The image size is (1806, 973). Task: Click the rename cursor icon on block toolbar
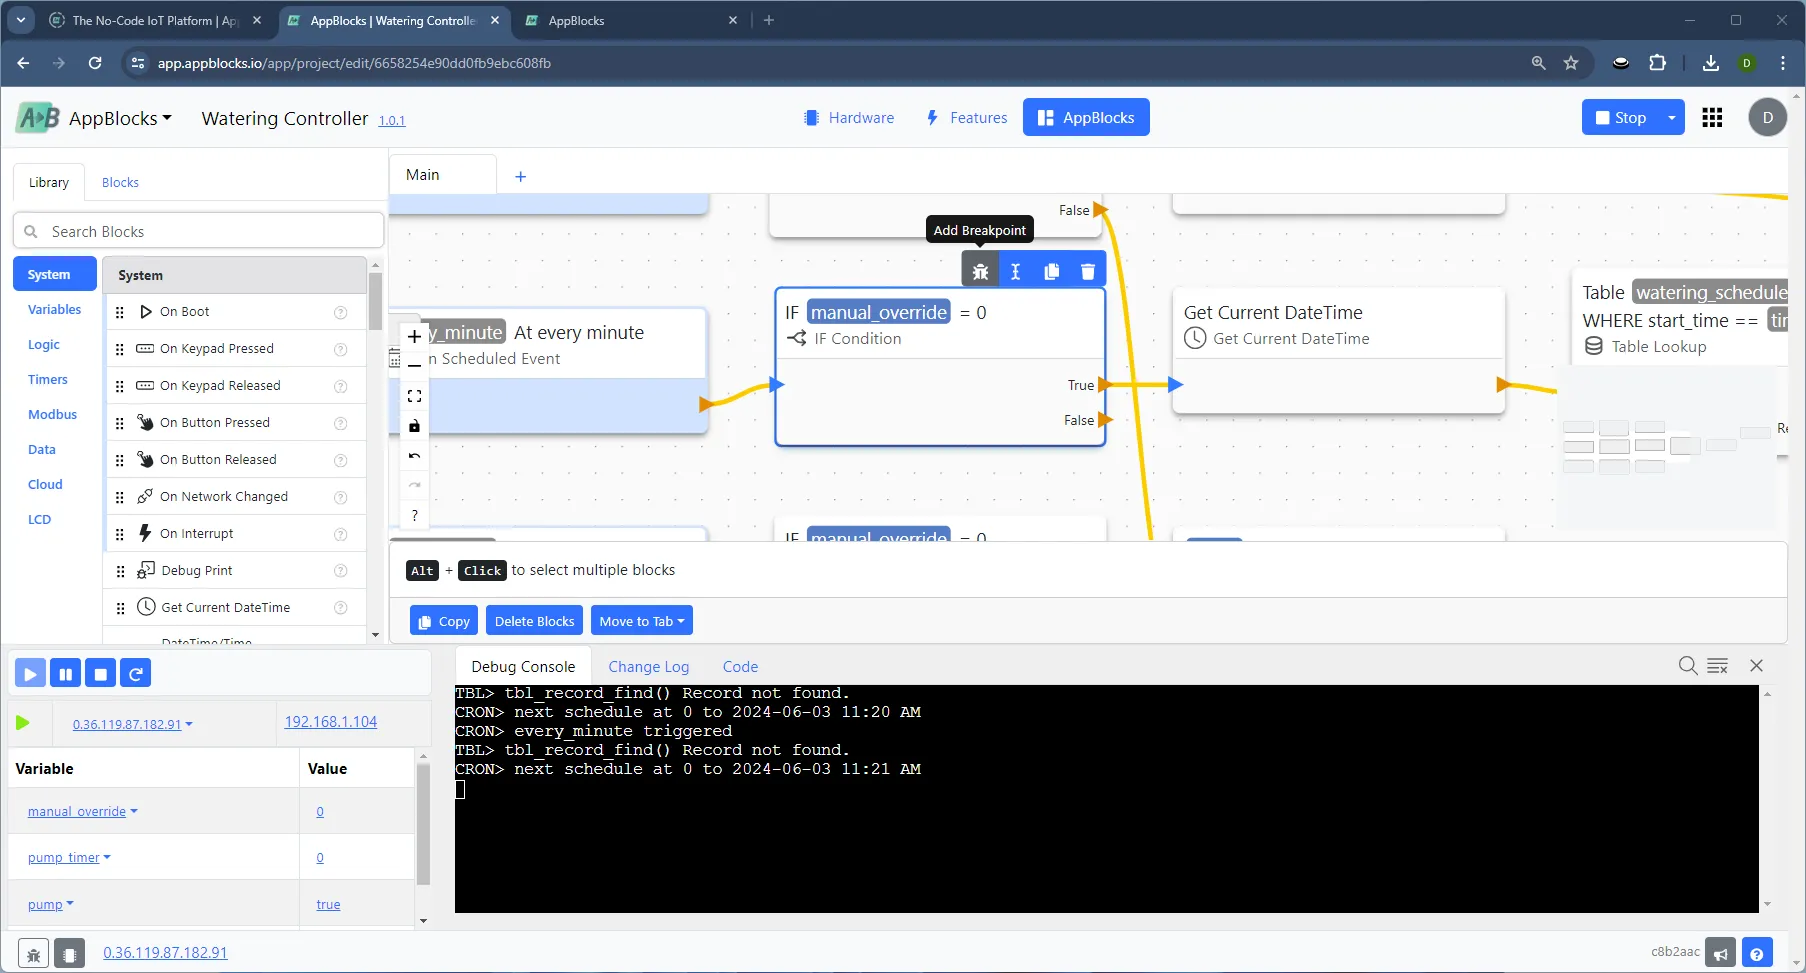click(x=1015, y=271)
